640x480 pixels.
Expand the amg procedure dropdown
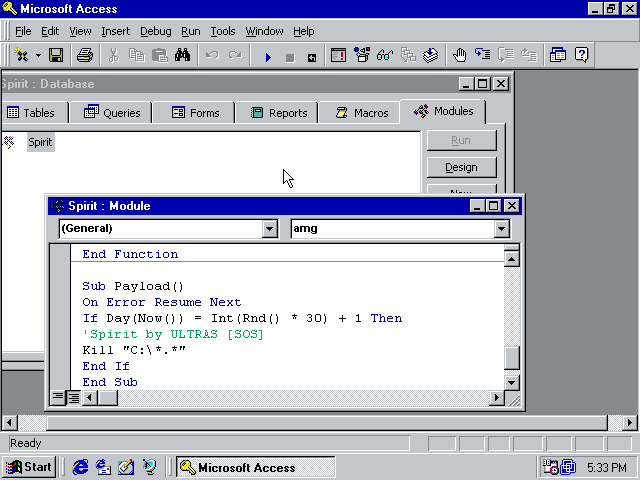click(x=502, y=229)
